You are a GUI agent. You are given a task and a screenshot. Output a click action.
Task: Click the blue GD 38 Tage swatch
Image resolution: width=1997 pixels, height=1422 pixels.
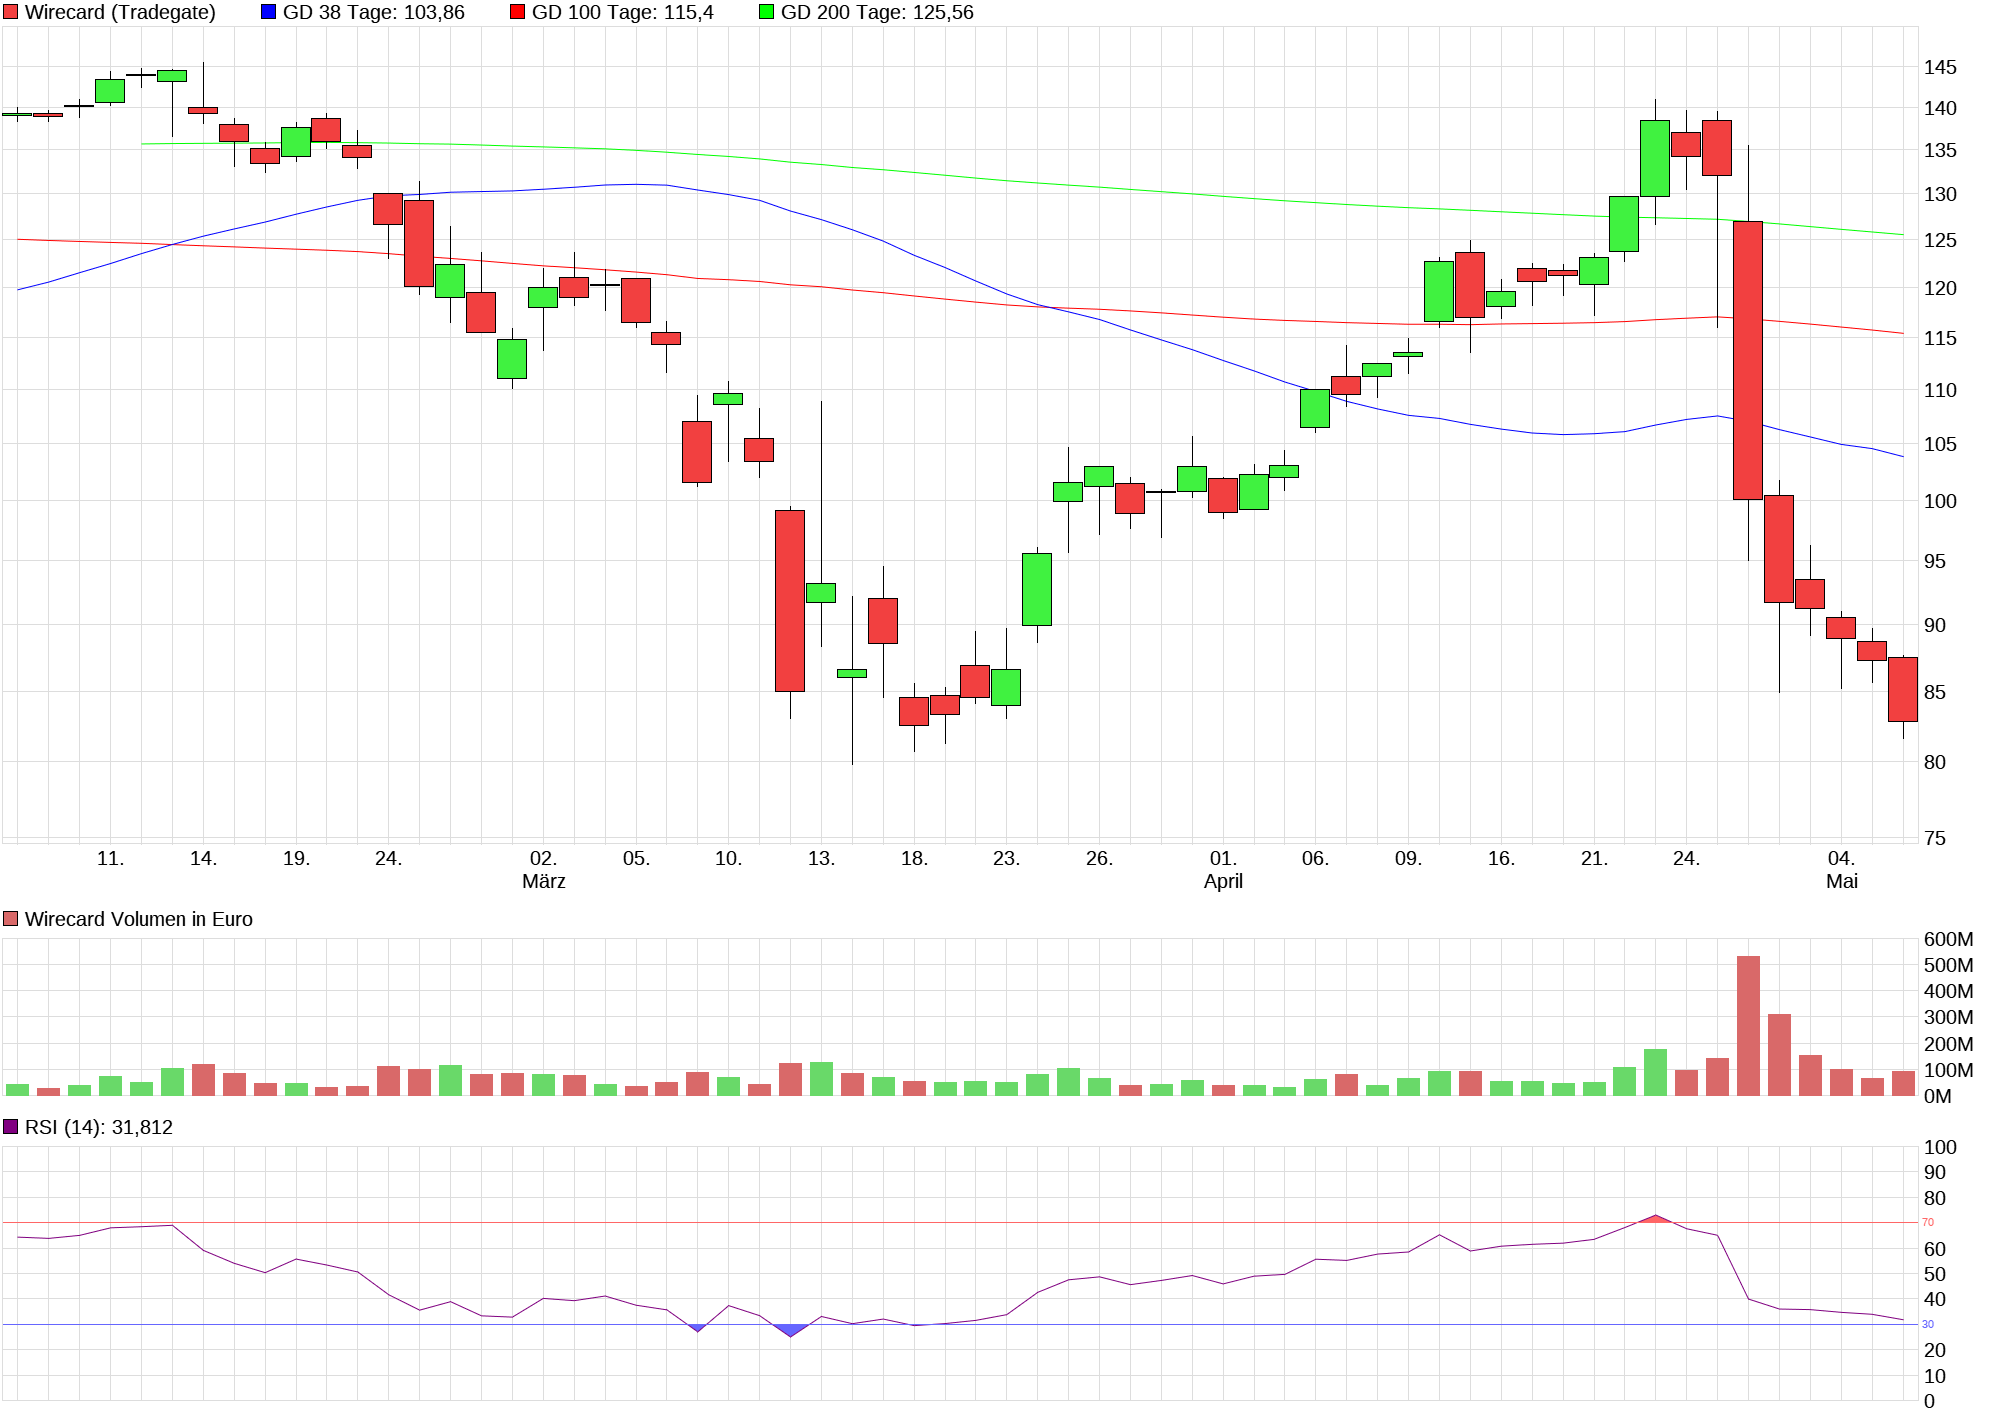pyautogui.click(x=268, y=12)
